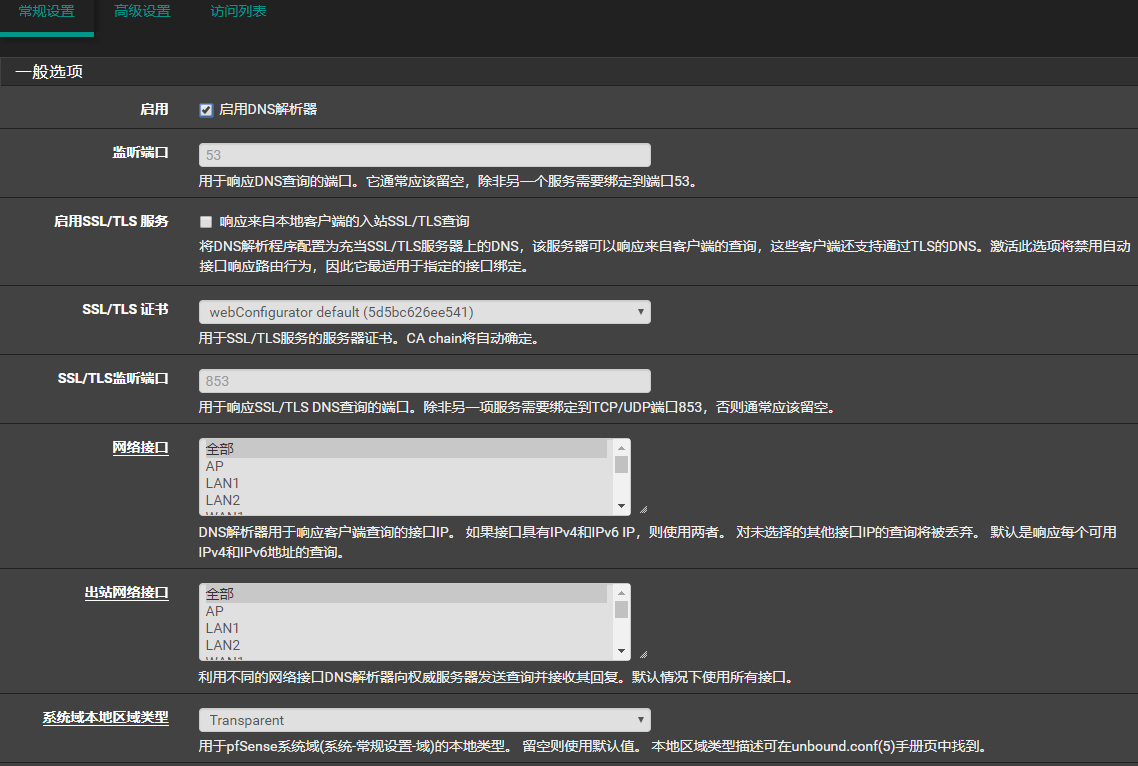1138x766 pixels.
Task: Focus the SSL/TLS监听端口 field showing 853
Action: pos(424,381)
